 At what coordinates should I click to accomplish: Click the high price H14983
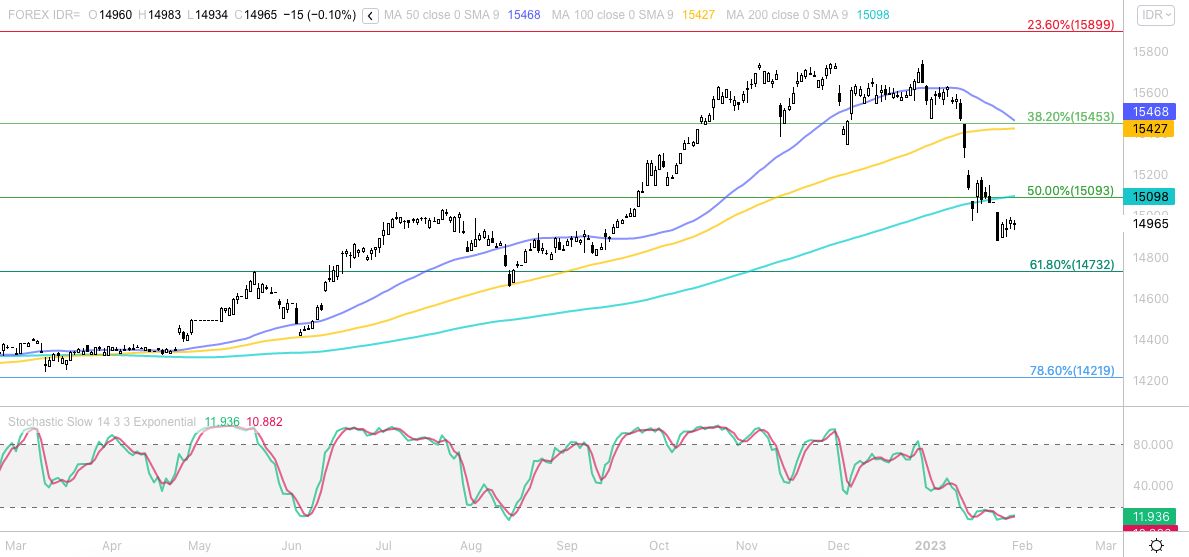tap(158, 15)
